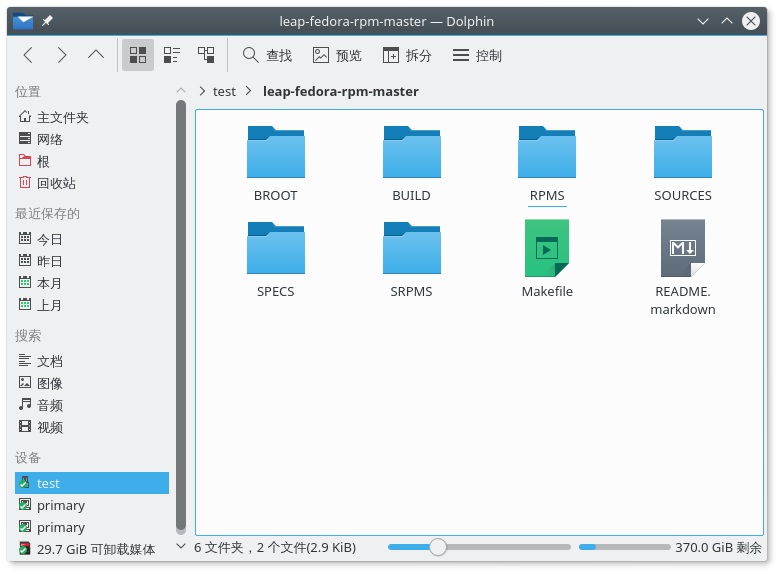Select the Makefile file icon
This screenshot has height=574, width=780.
click(547, 248)
